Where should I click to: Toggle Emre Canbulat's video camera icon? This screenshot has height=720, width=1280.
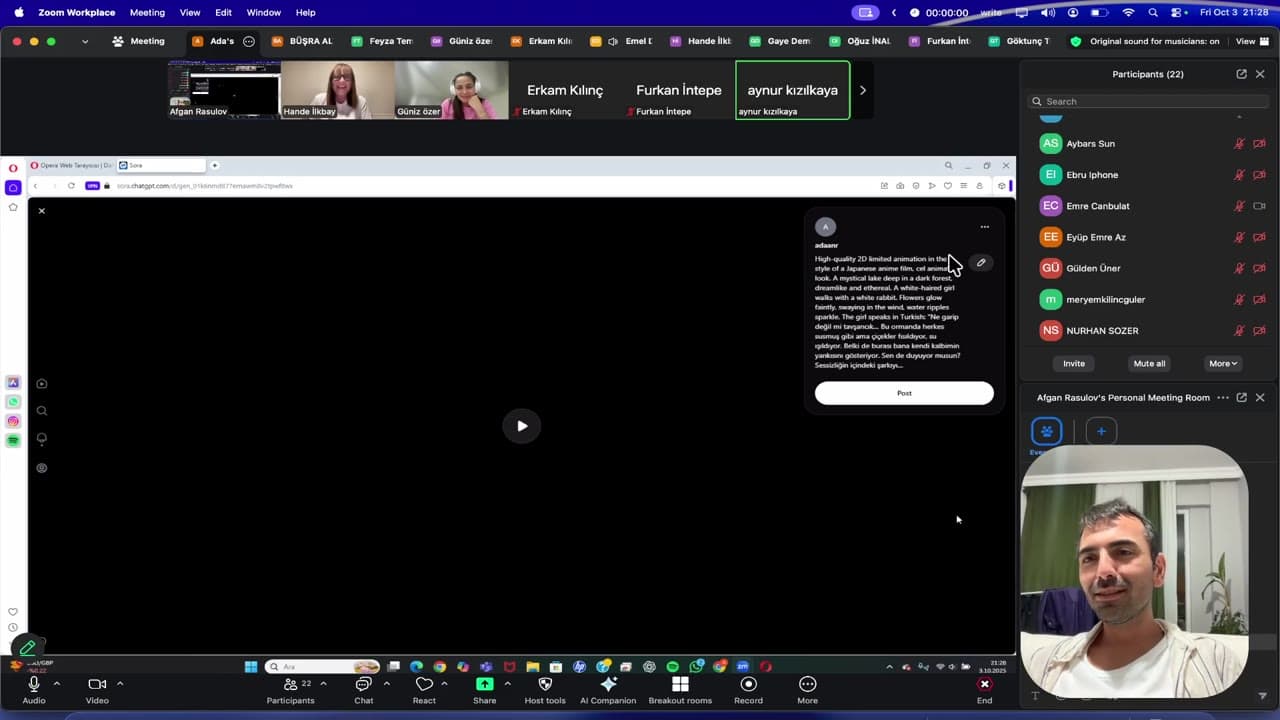(x=1259, y=206)
